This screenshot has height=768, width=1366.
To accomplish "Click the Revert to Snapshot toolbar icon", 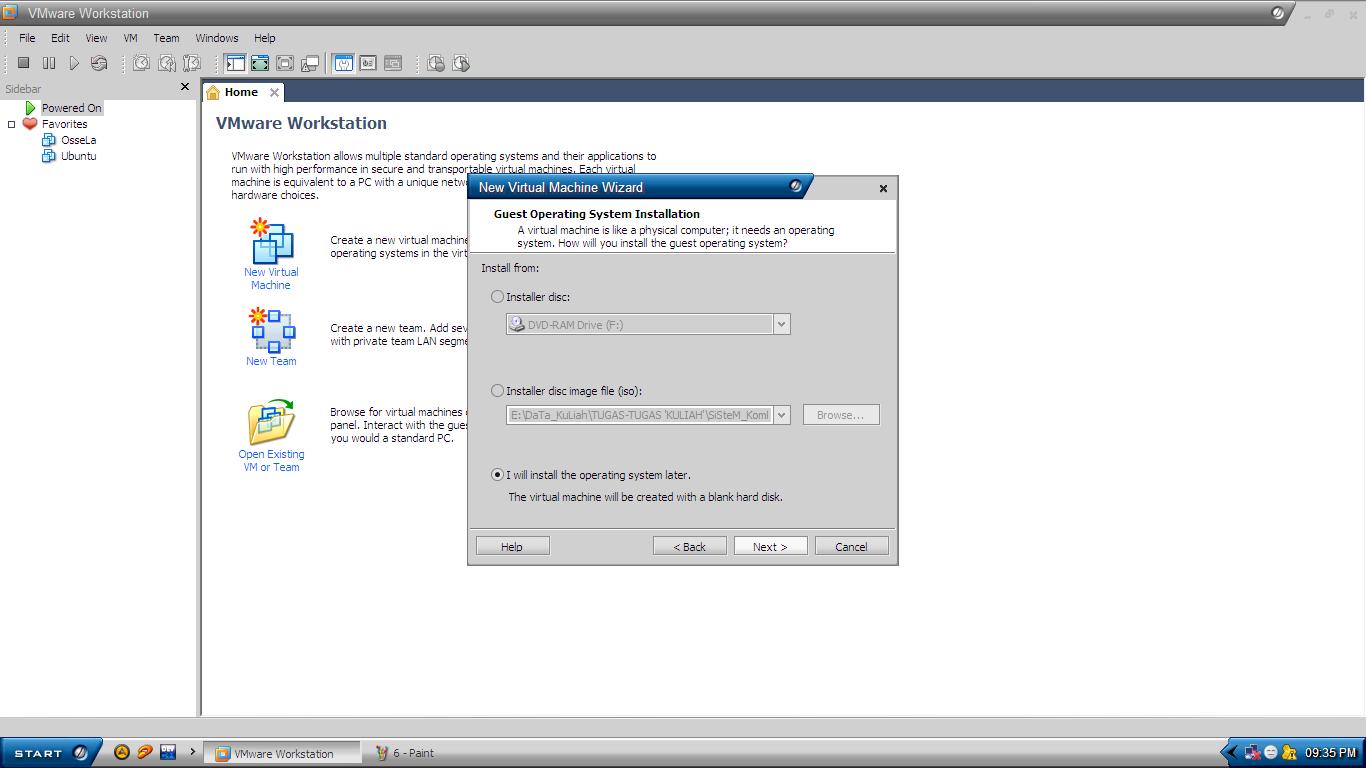I will [x=167, y=63].
